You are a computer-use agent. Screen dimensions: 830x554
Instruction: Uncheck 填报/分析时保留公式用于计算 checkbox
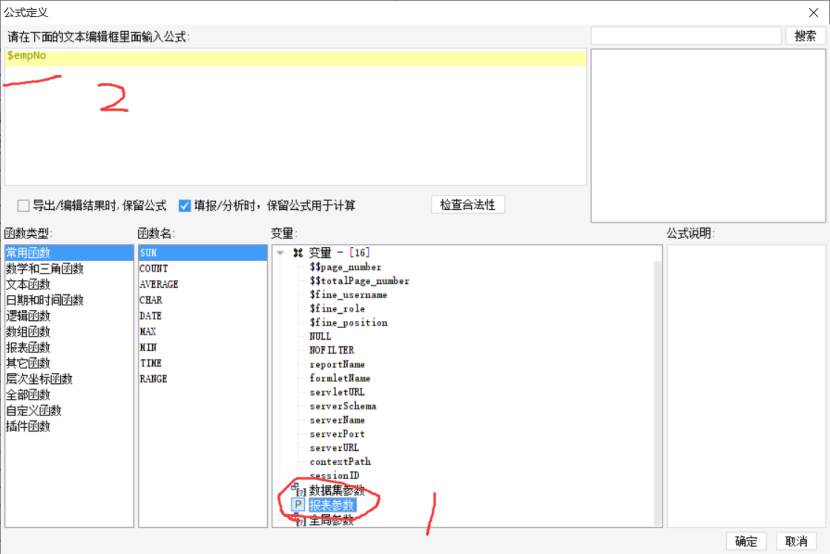[x=184, y=205]
